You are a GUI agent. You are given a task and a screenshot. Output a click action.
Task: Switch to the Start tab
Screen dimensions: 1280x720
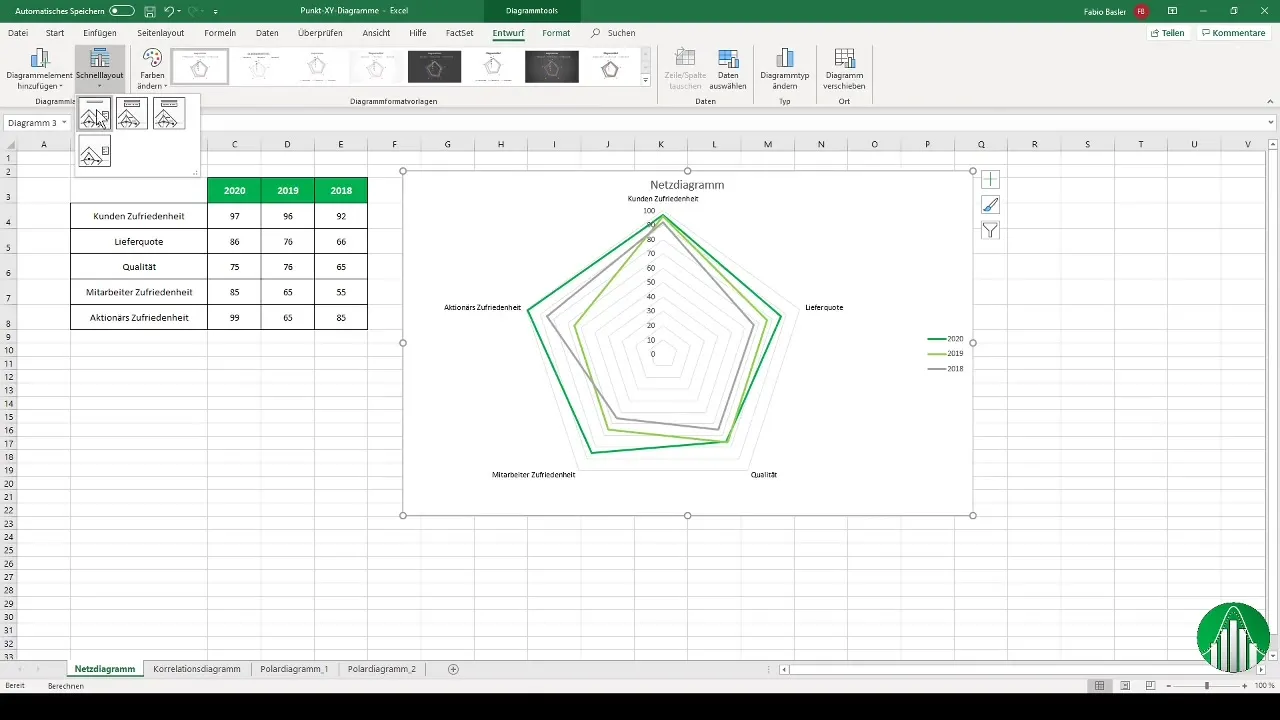55,33
